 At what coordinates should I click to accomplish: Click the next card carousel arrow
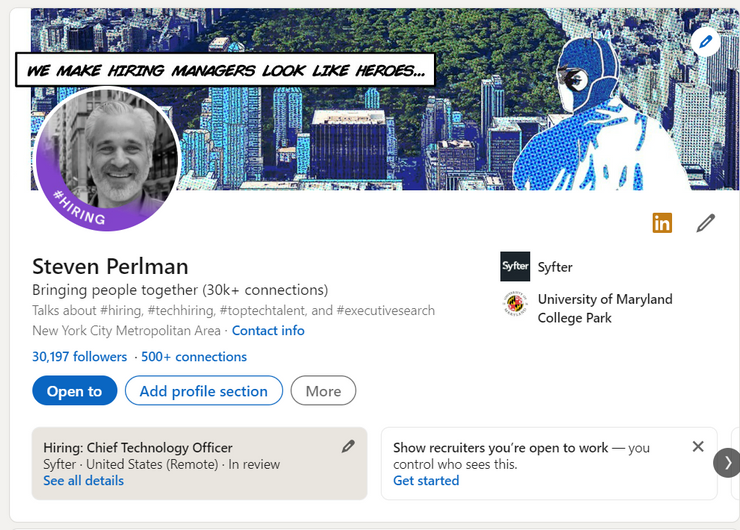[x=727, y=463]
